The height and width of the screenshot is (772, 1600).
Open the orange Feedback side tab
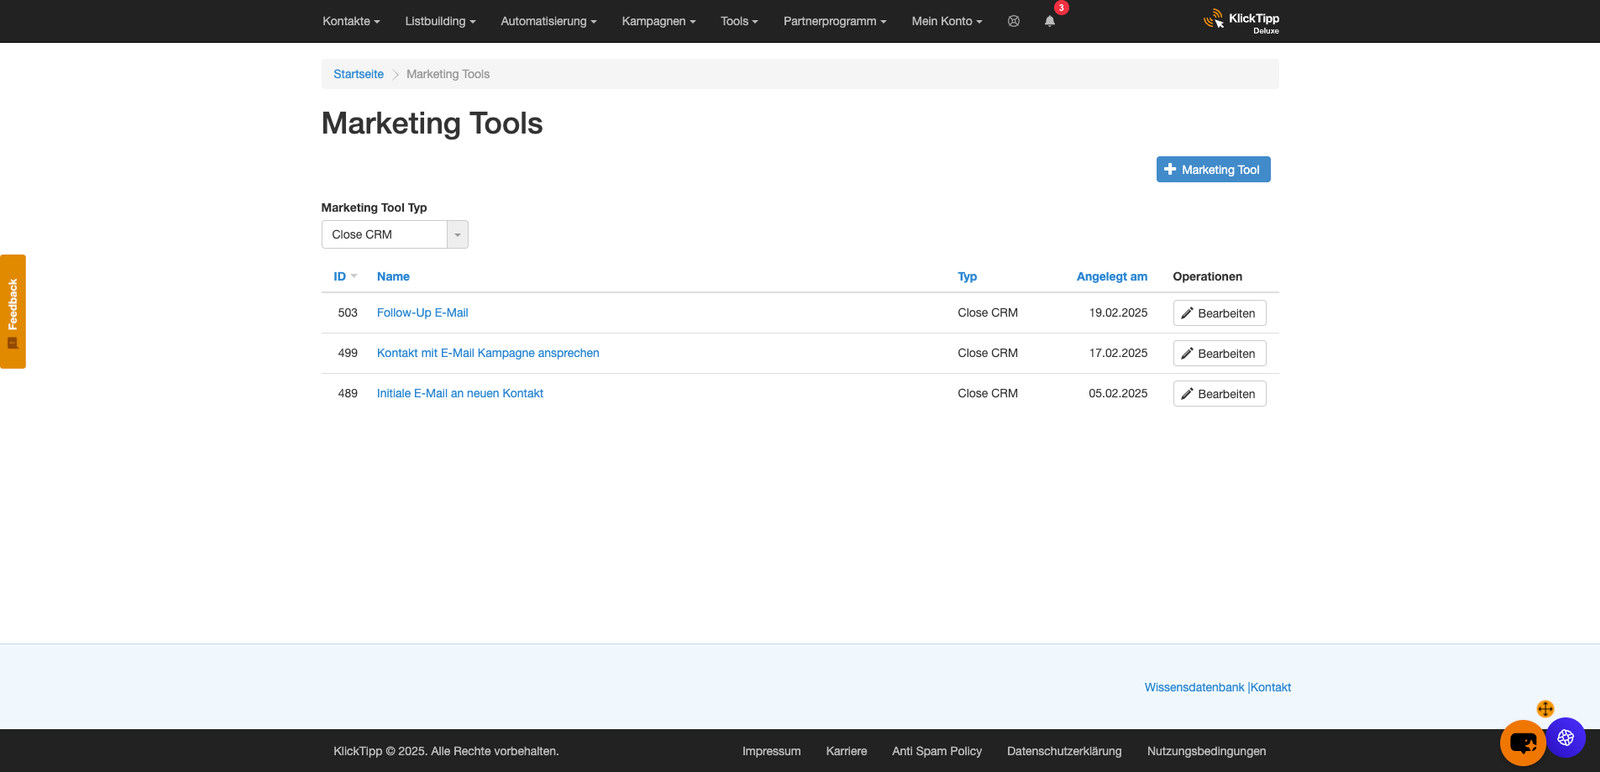coord(13,311)
